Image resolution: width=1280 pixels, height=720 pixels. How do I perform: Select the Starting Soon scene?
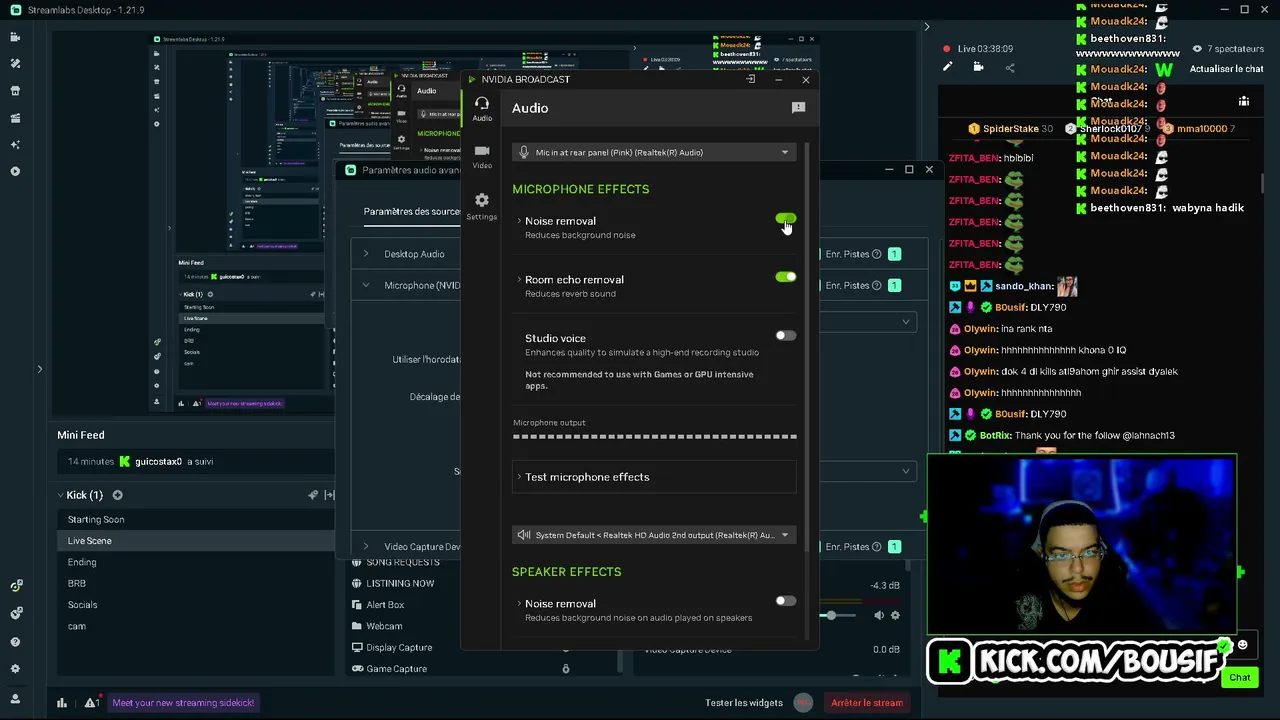point(195,519)
